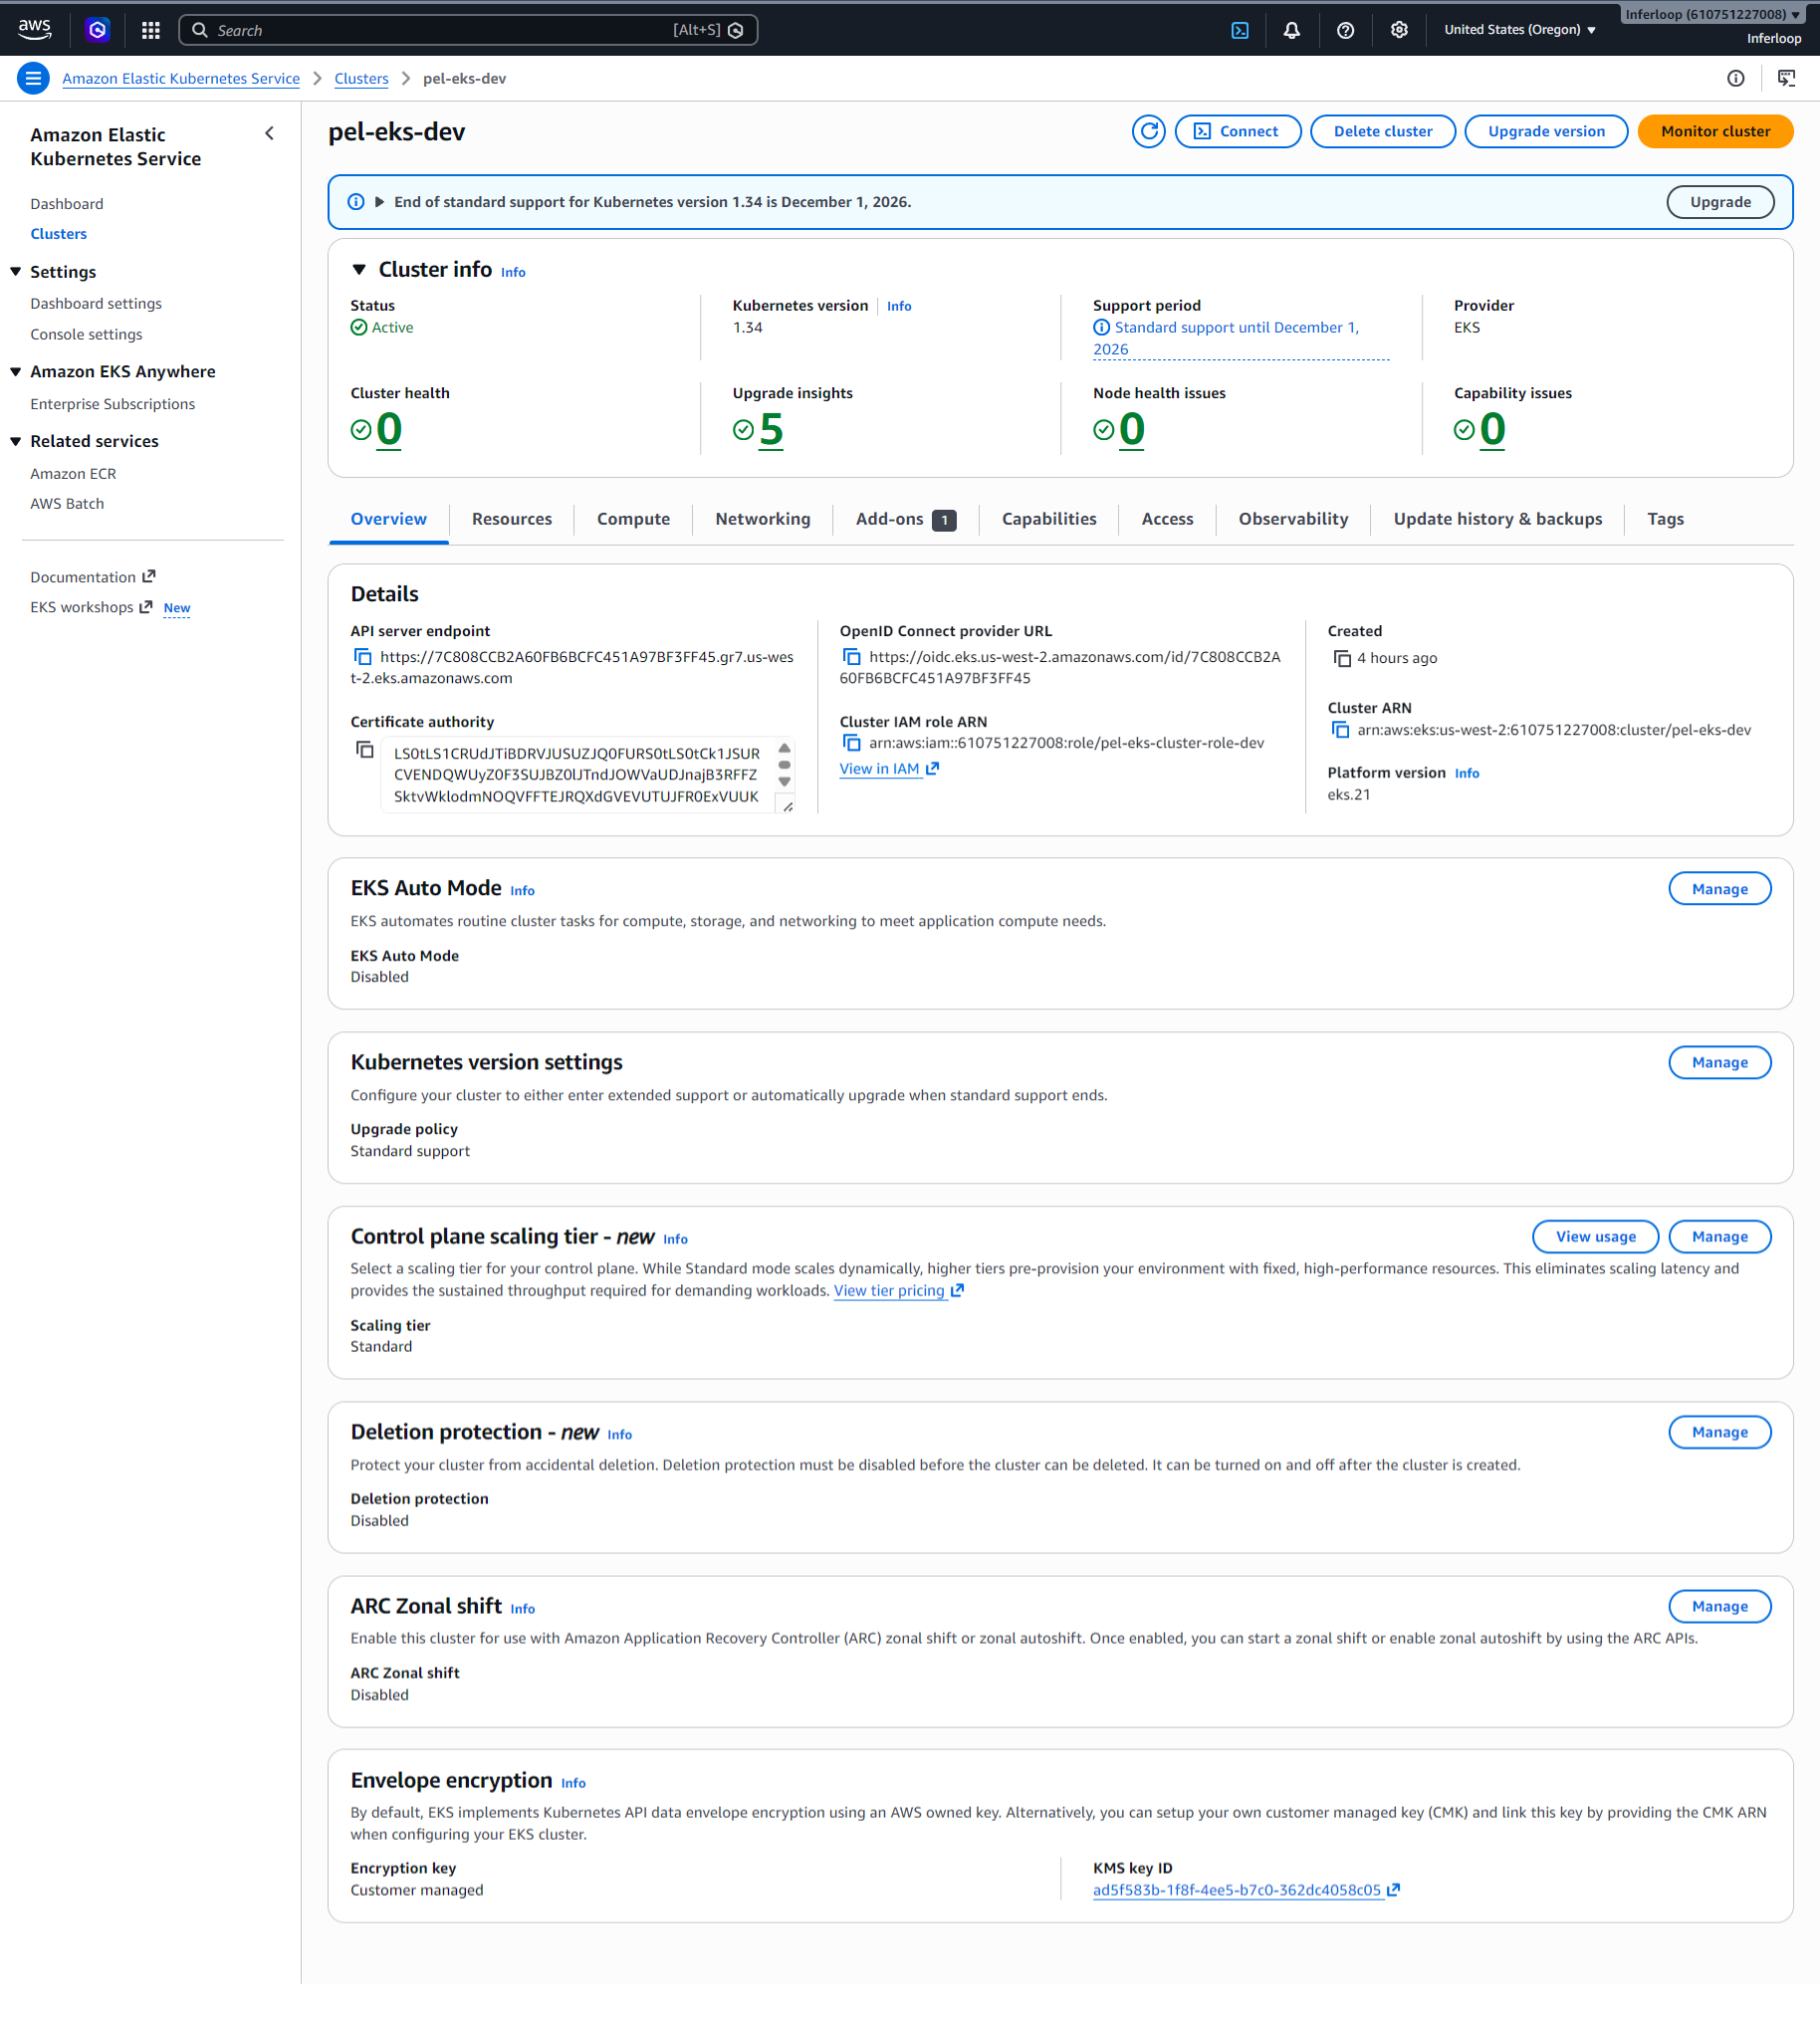Copy the certificate authority data

click(x=365, y=749)
